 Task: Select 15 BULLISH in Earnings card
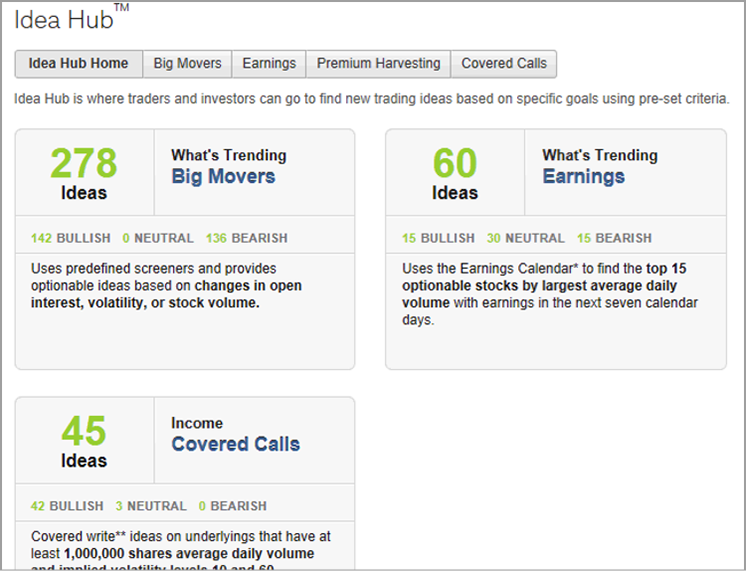(438, 238)
